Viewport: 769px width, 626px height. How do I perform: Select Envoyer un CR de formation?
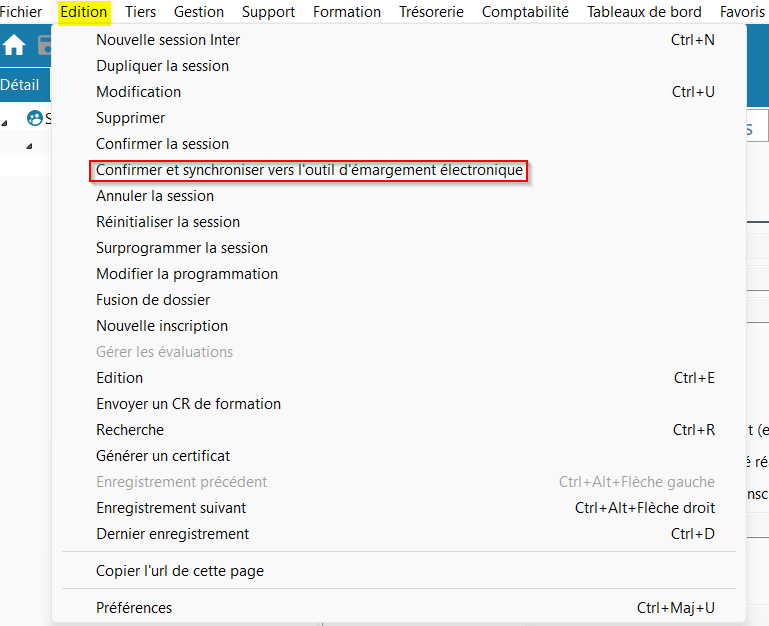tap(188, 404)
